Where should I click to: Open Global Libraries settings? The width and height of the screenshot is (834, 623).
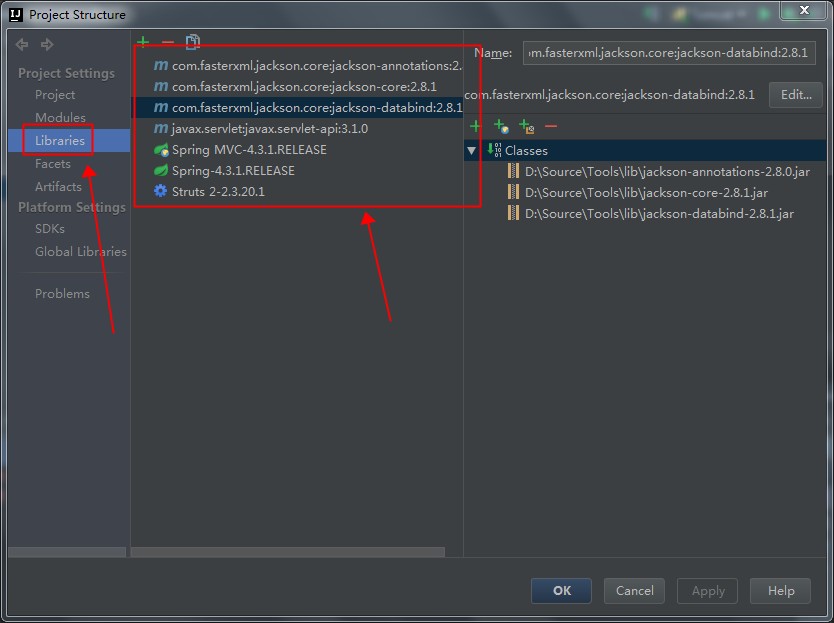81,252
